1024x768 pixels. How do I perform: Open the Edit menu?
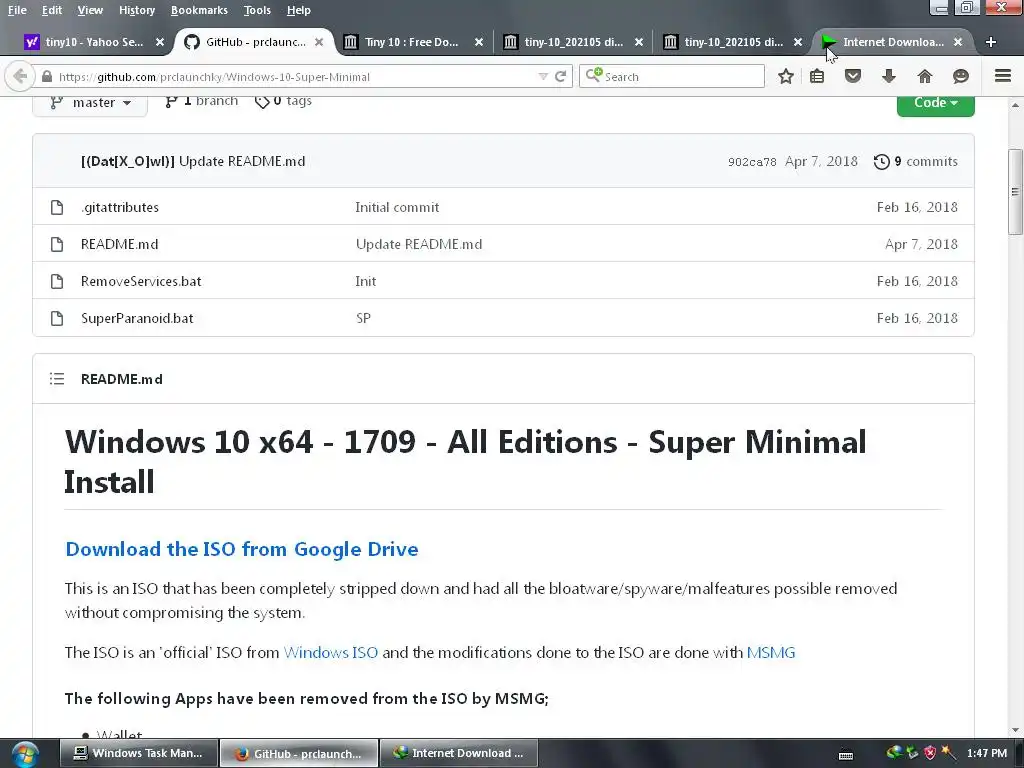pos(52,10)
